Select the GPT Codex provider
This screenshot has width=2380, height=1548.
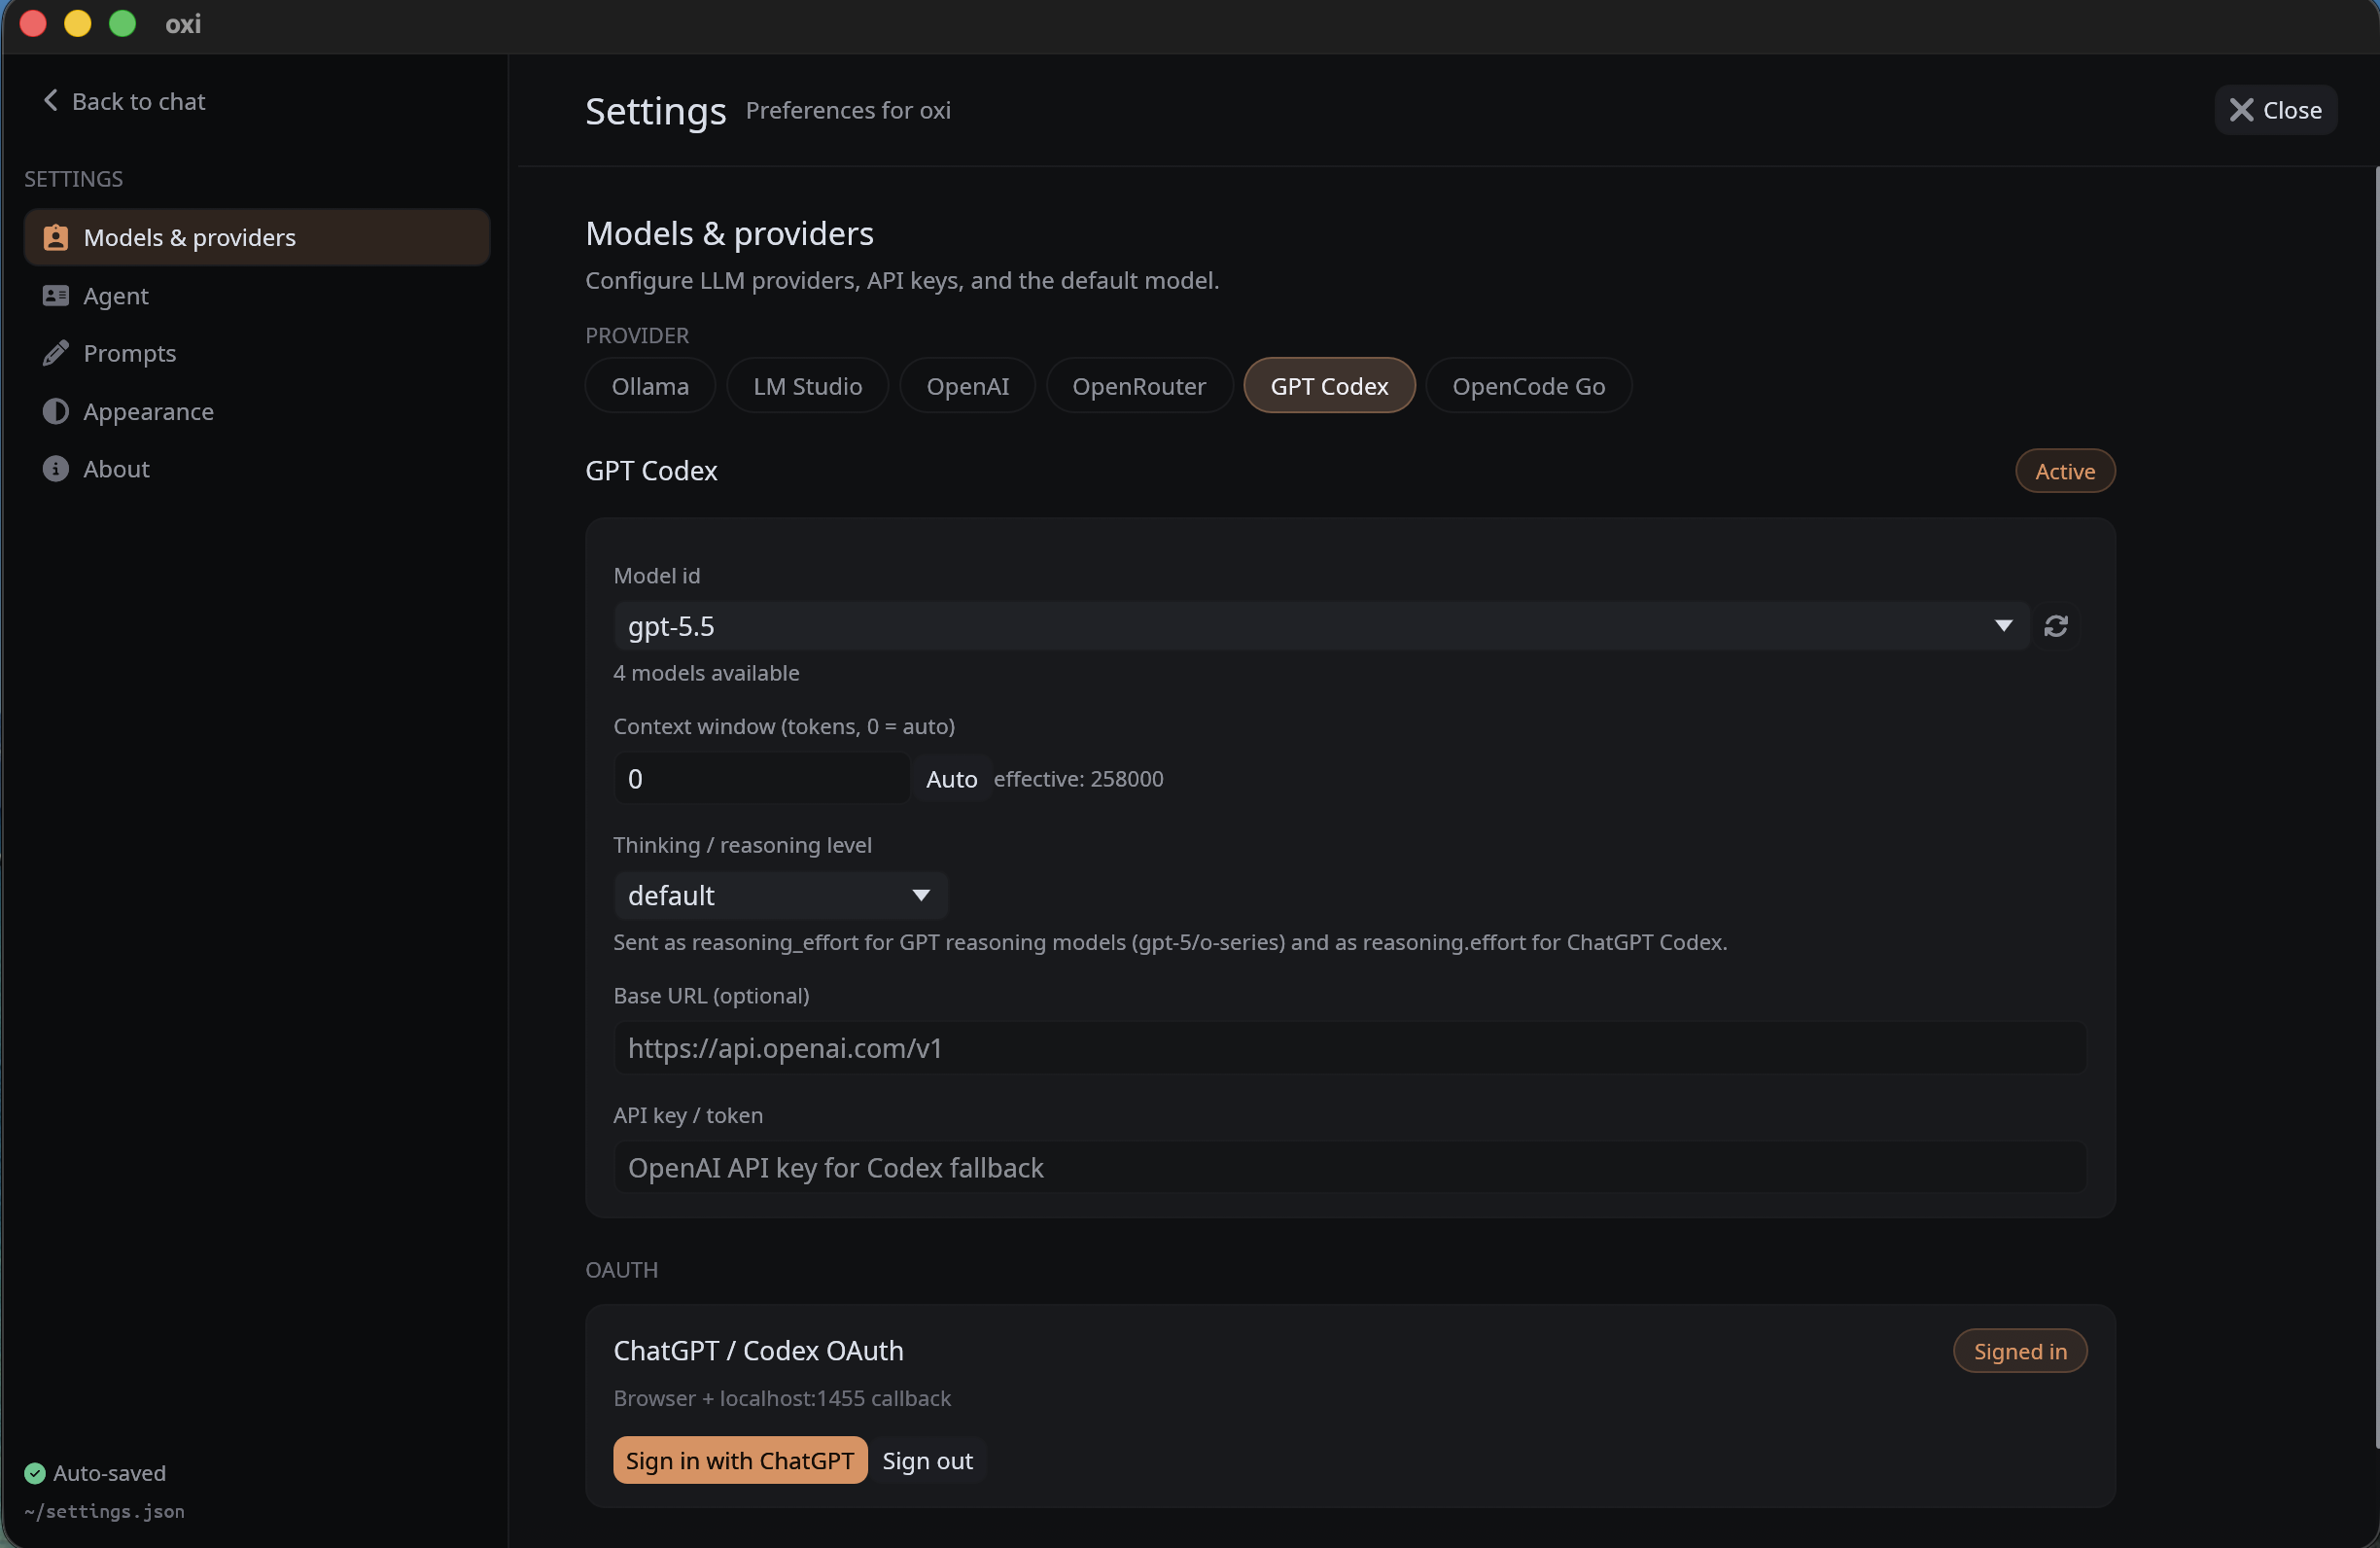click(x=1329, y=386)
